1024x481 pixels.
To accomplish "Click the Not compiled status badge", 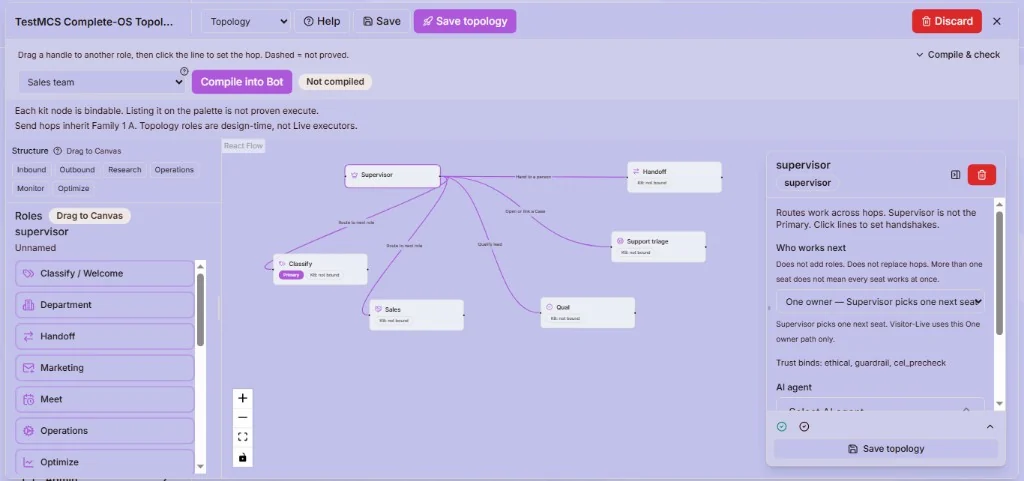I will click(x=335, y=82).
